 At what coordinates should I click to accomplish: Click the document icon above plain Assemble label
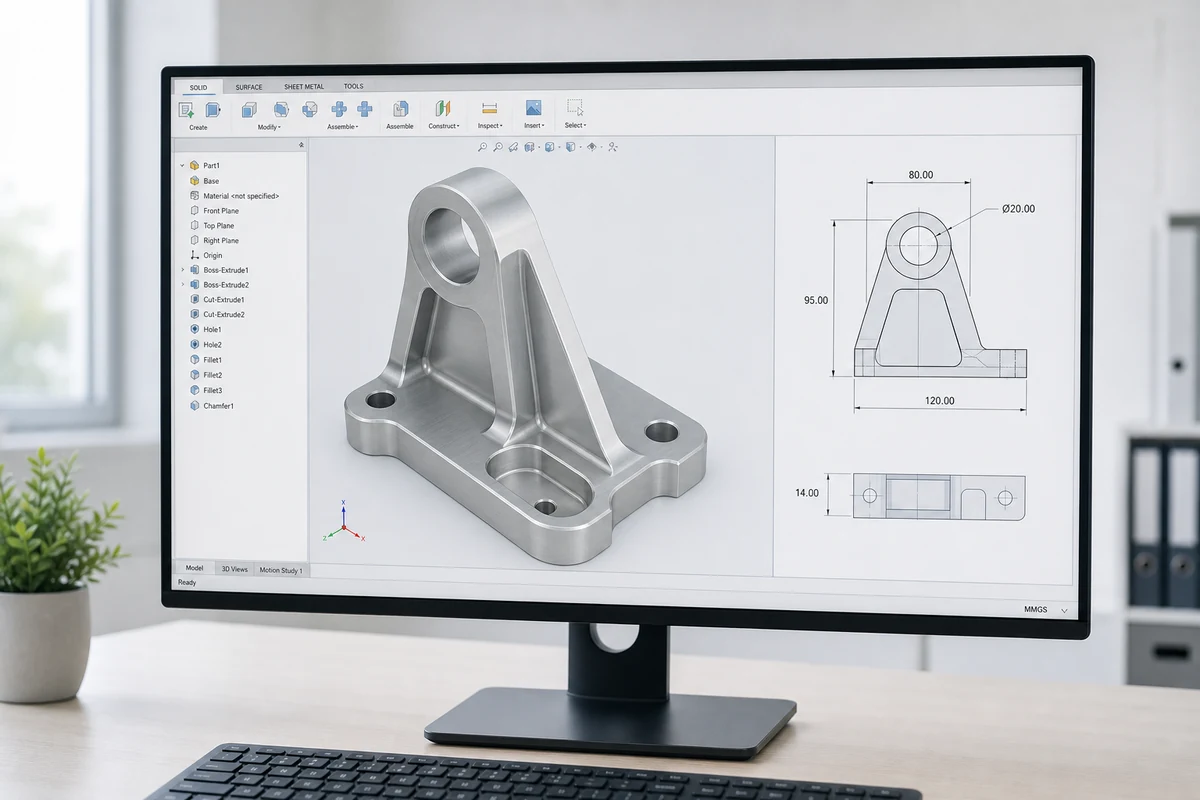(400, 109)
